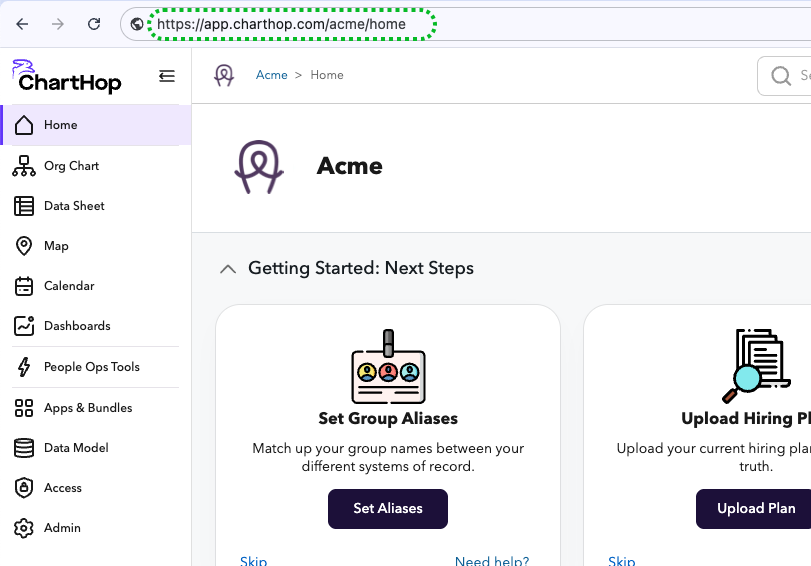The image size is (811, 566).
Task: Click the Dashboards chart icon
Action: (24, 326)
